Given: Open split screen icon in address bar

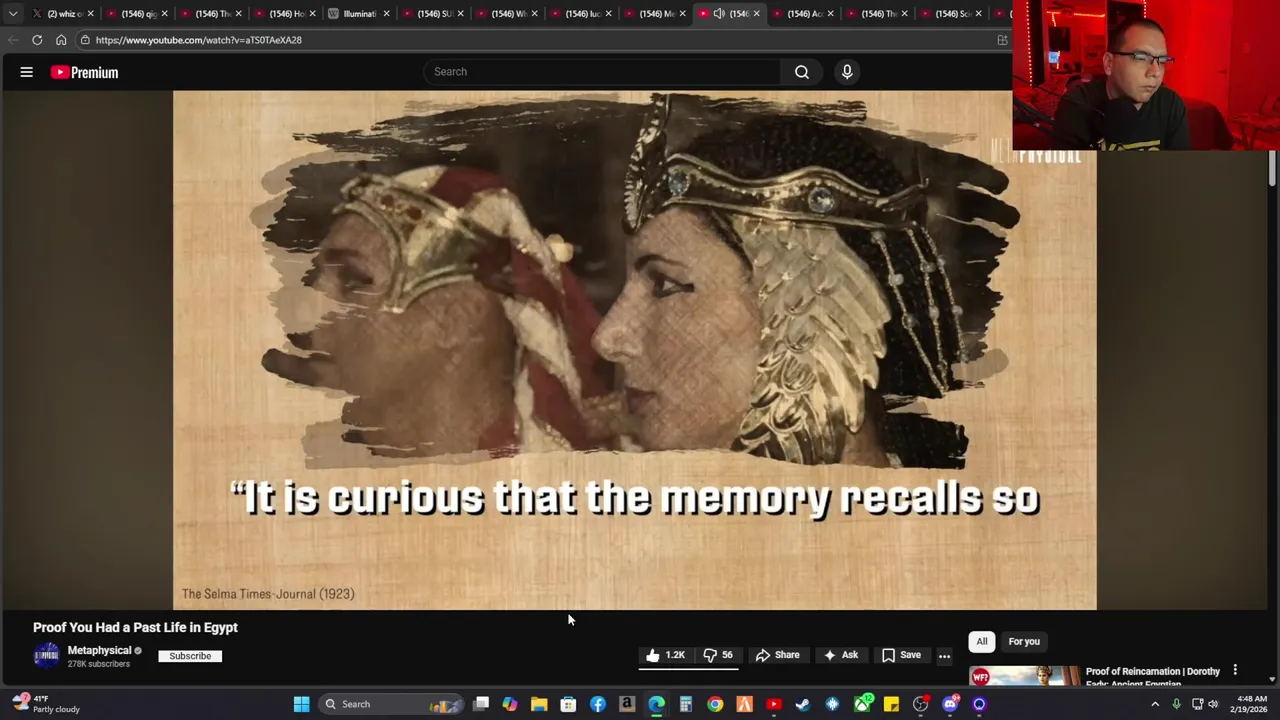Looking at the screenshot, I should tap(1002, 40).
